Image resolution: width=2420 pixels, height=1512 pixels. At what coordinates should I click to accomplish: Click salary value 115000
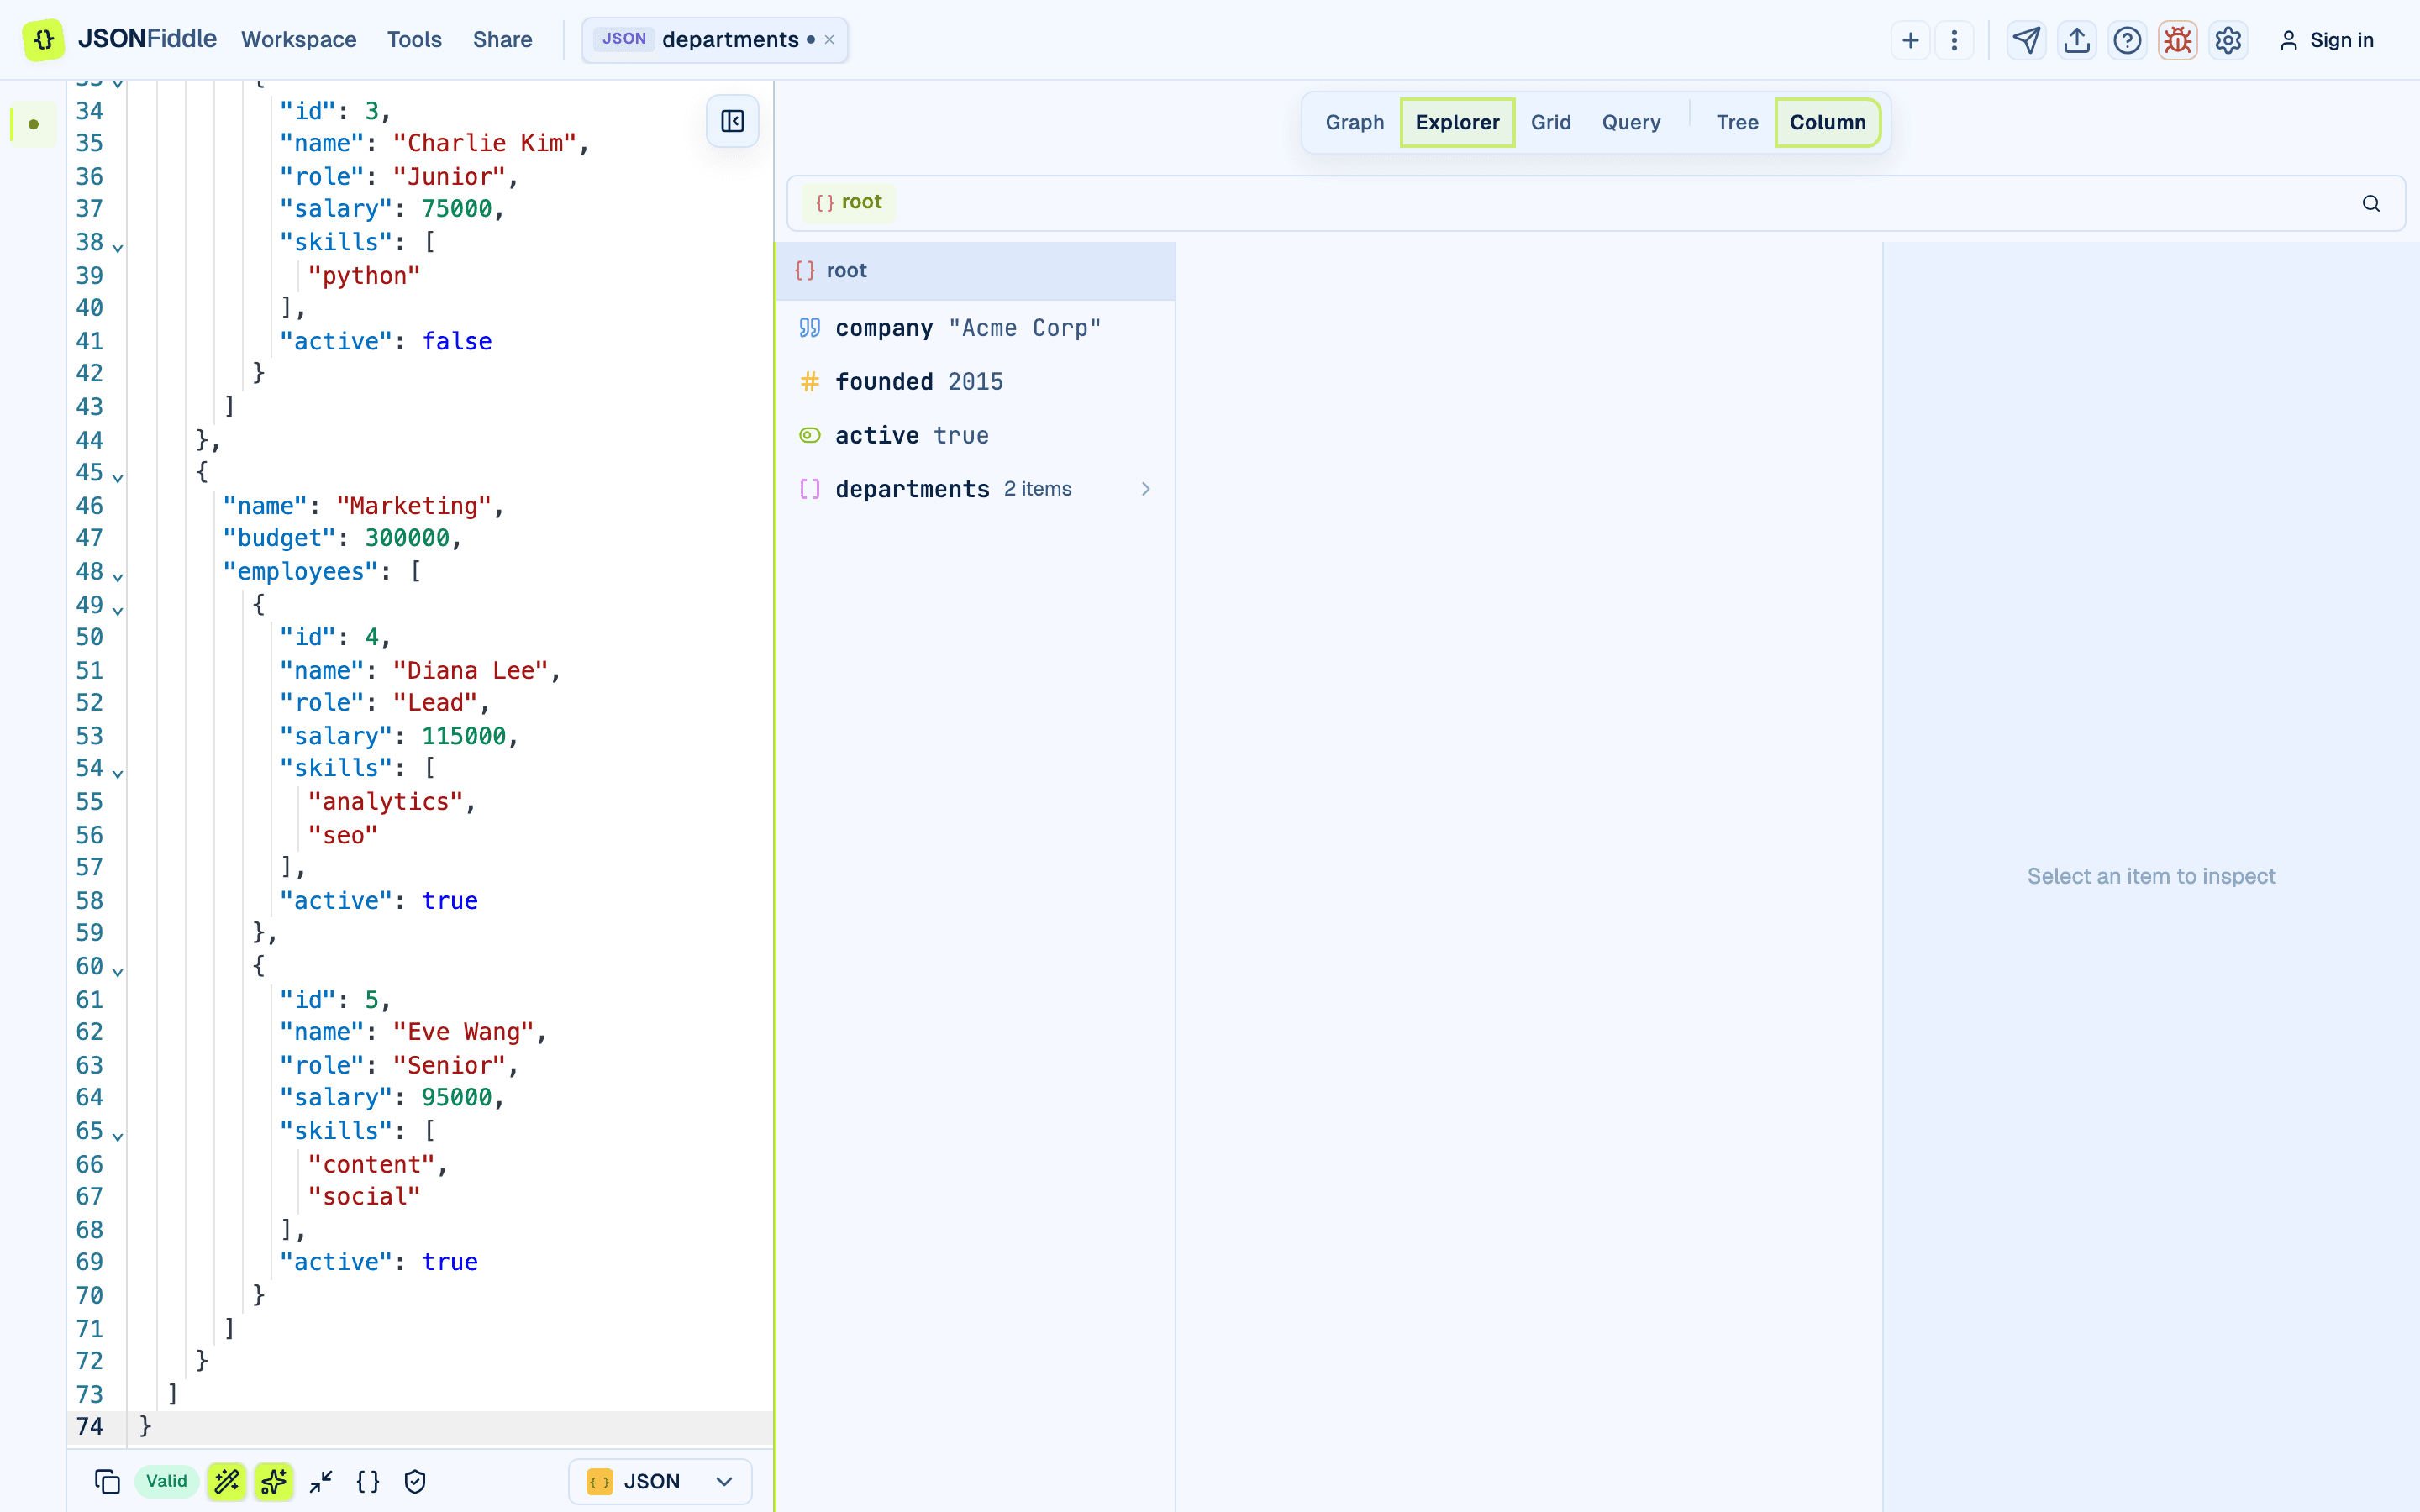(464, 736)
